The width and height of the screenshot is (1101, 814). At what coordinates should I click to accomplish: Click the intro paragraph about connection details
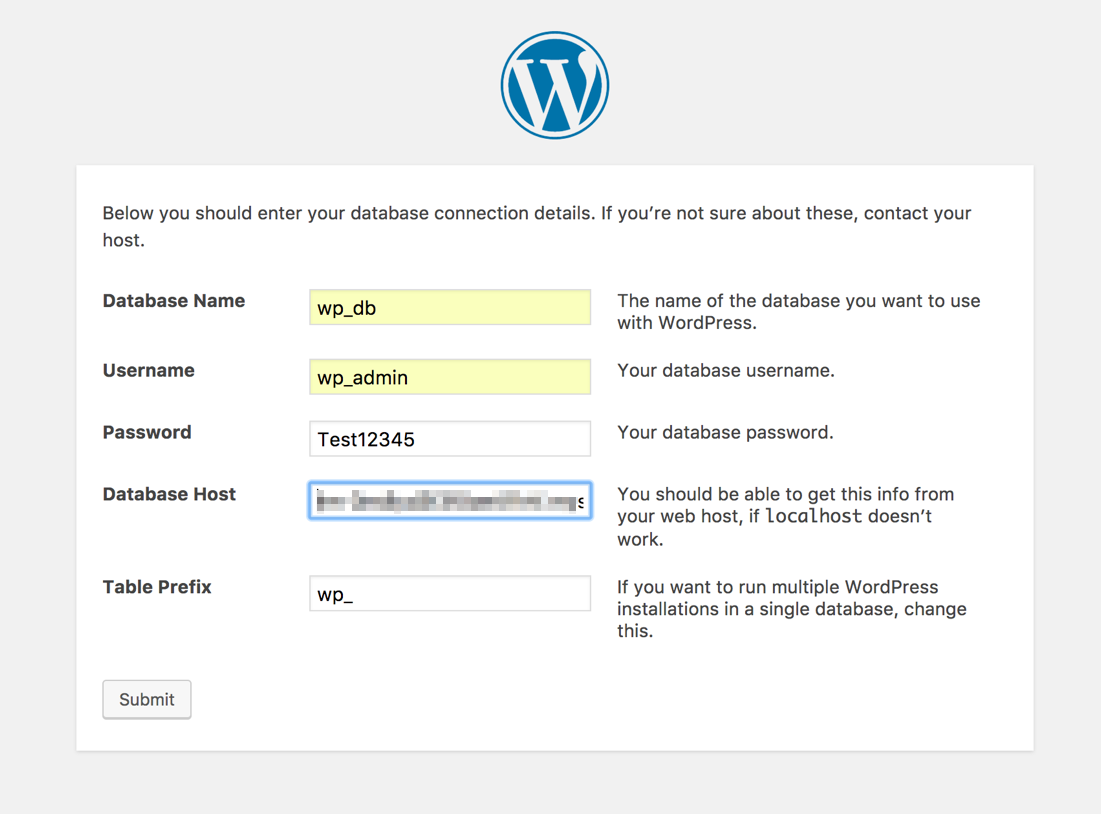pyautogui.click(x=537, y=226)
